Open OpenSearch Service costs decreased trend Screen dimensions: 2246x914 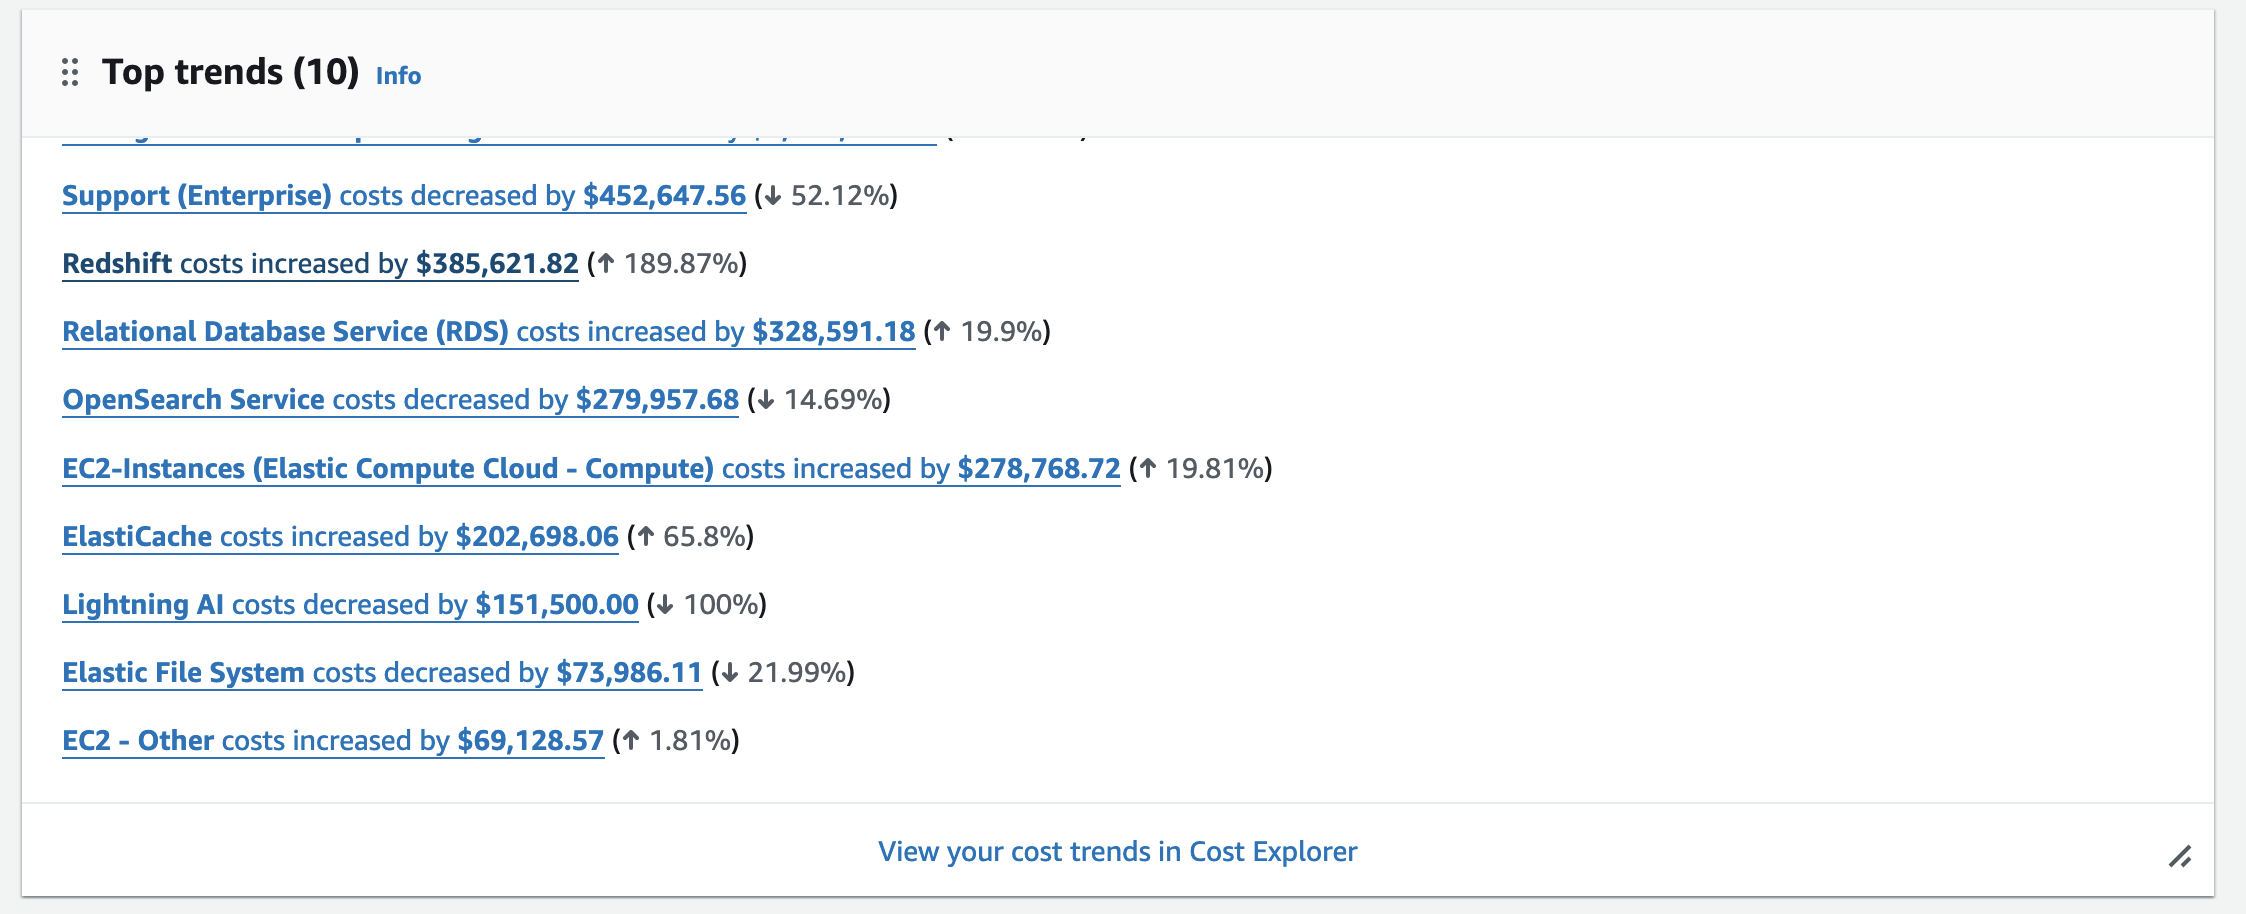point(400,399)
